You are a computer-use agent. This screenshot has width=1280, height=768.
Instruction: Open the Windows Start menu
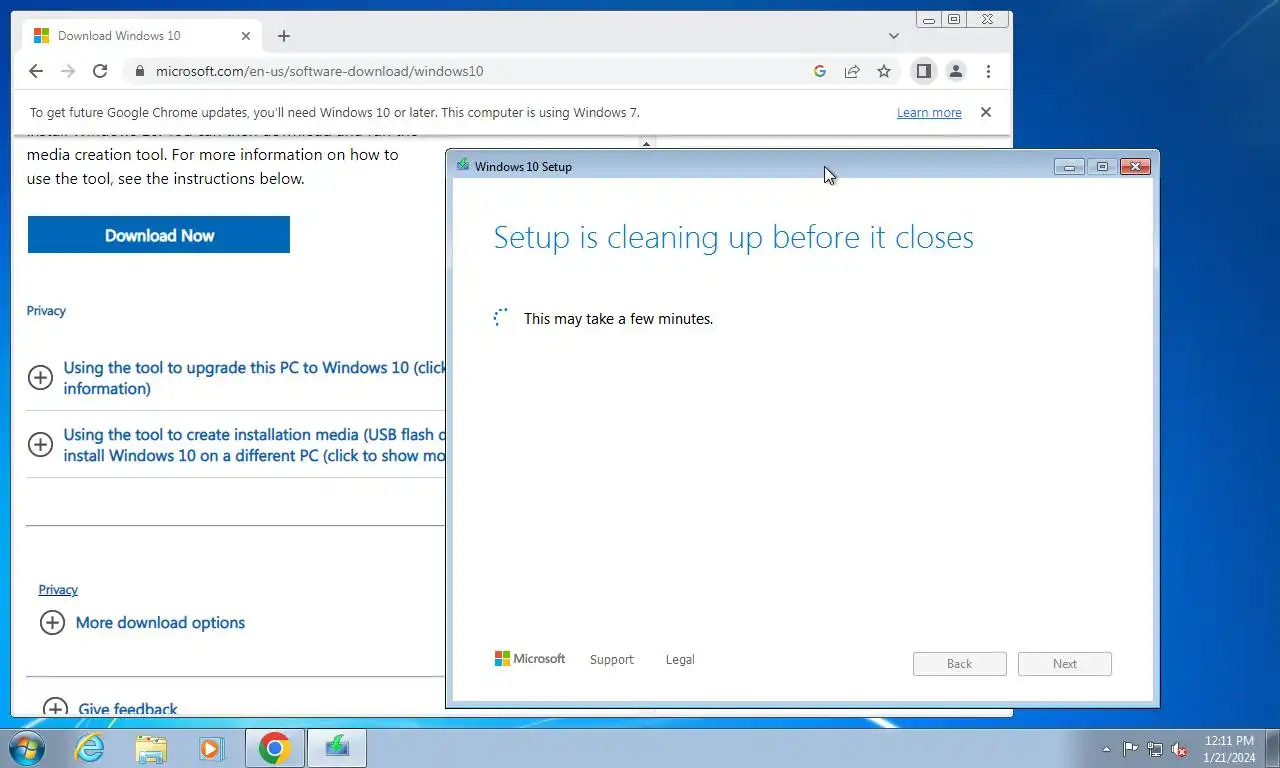click(26, 748)
